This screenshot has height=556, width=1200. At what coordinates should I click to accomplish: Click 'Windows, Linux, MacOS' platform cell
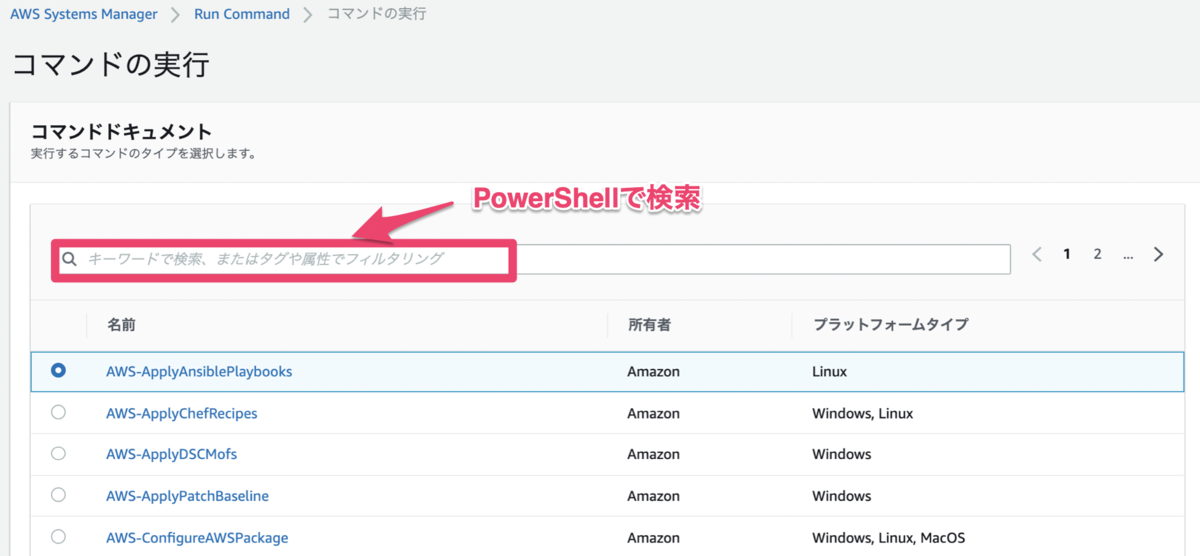[x=888, y=538]
